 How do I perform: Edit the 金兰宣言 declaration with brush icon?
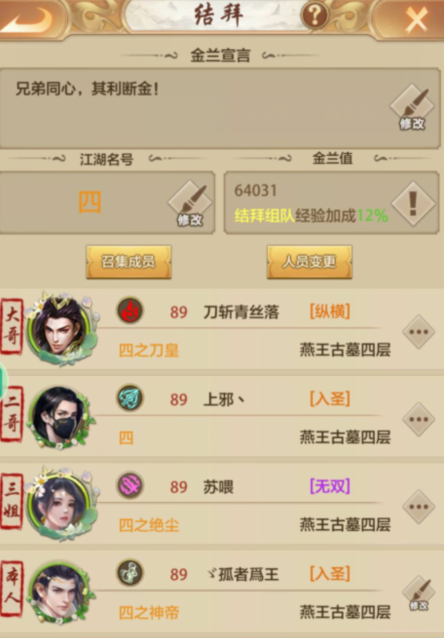coord(412,108)
